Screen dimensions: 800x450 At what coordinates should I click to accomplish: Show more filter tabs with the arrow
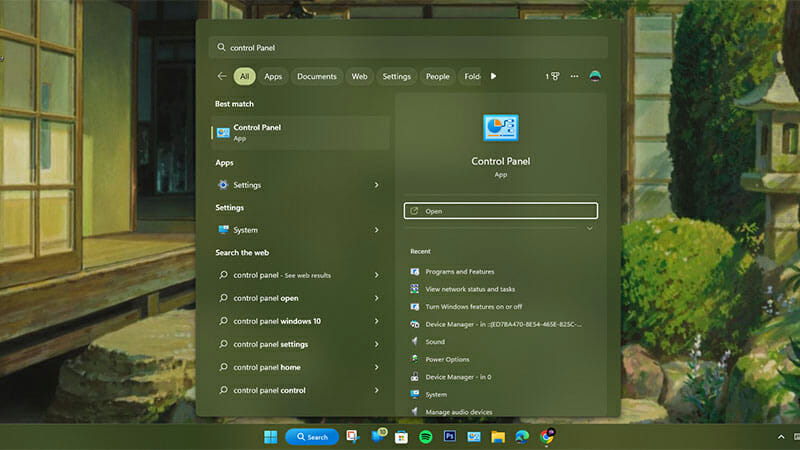493,76
